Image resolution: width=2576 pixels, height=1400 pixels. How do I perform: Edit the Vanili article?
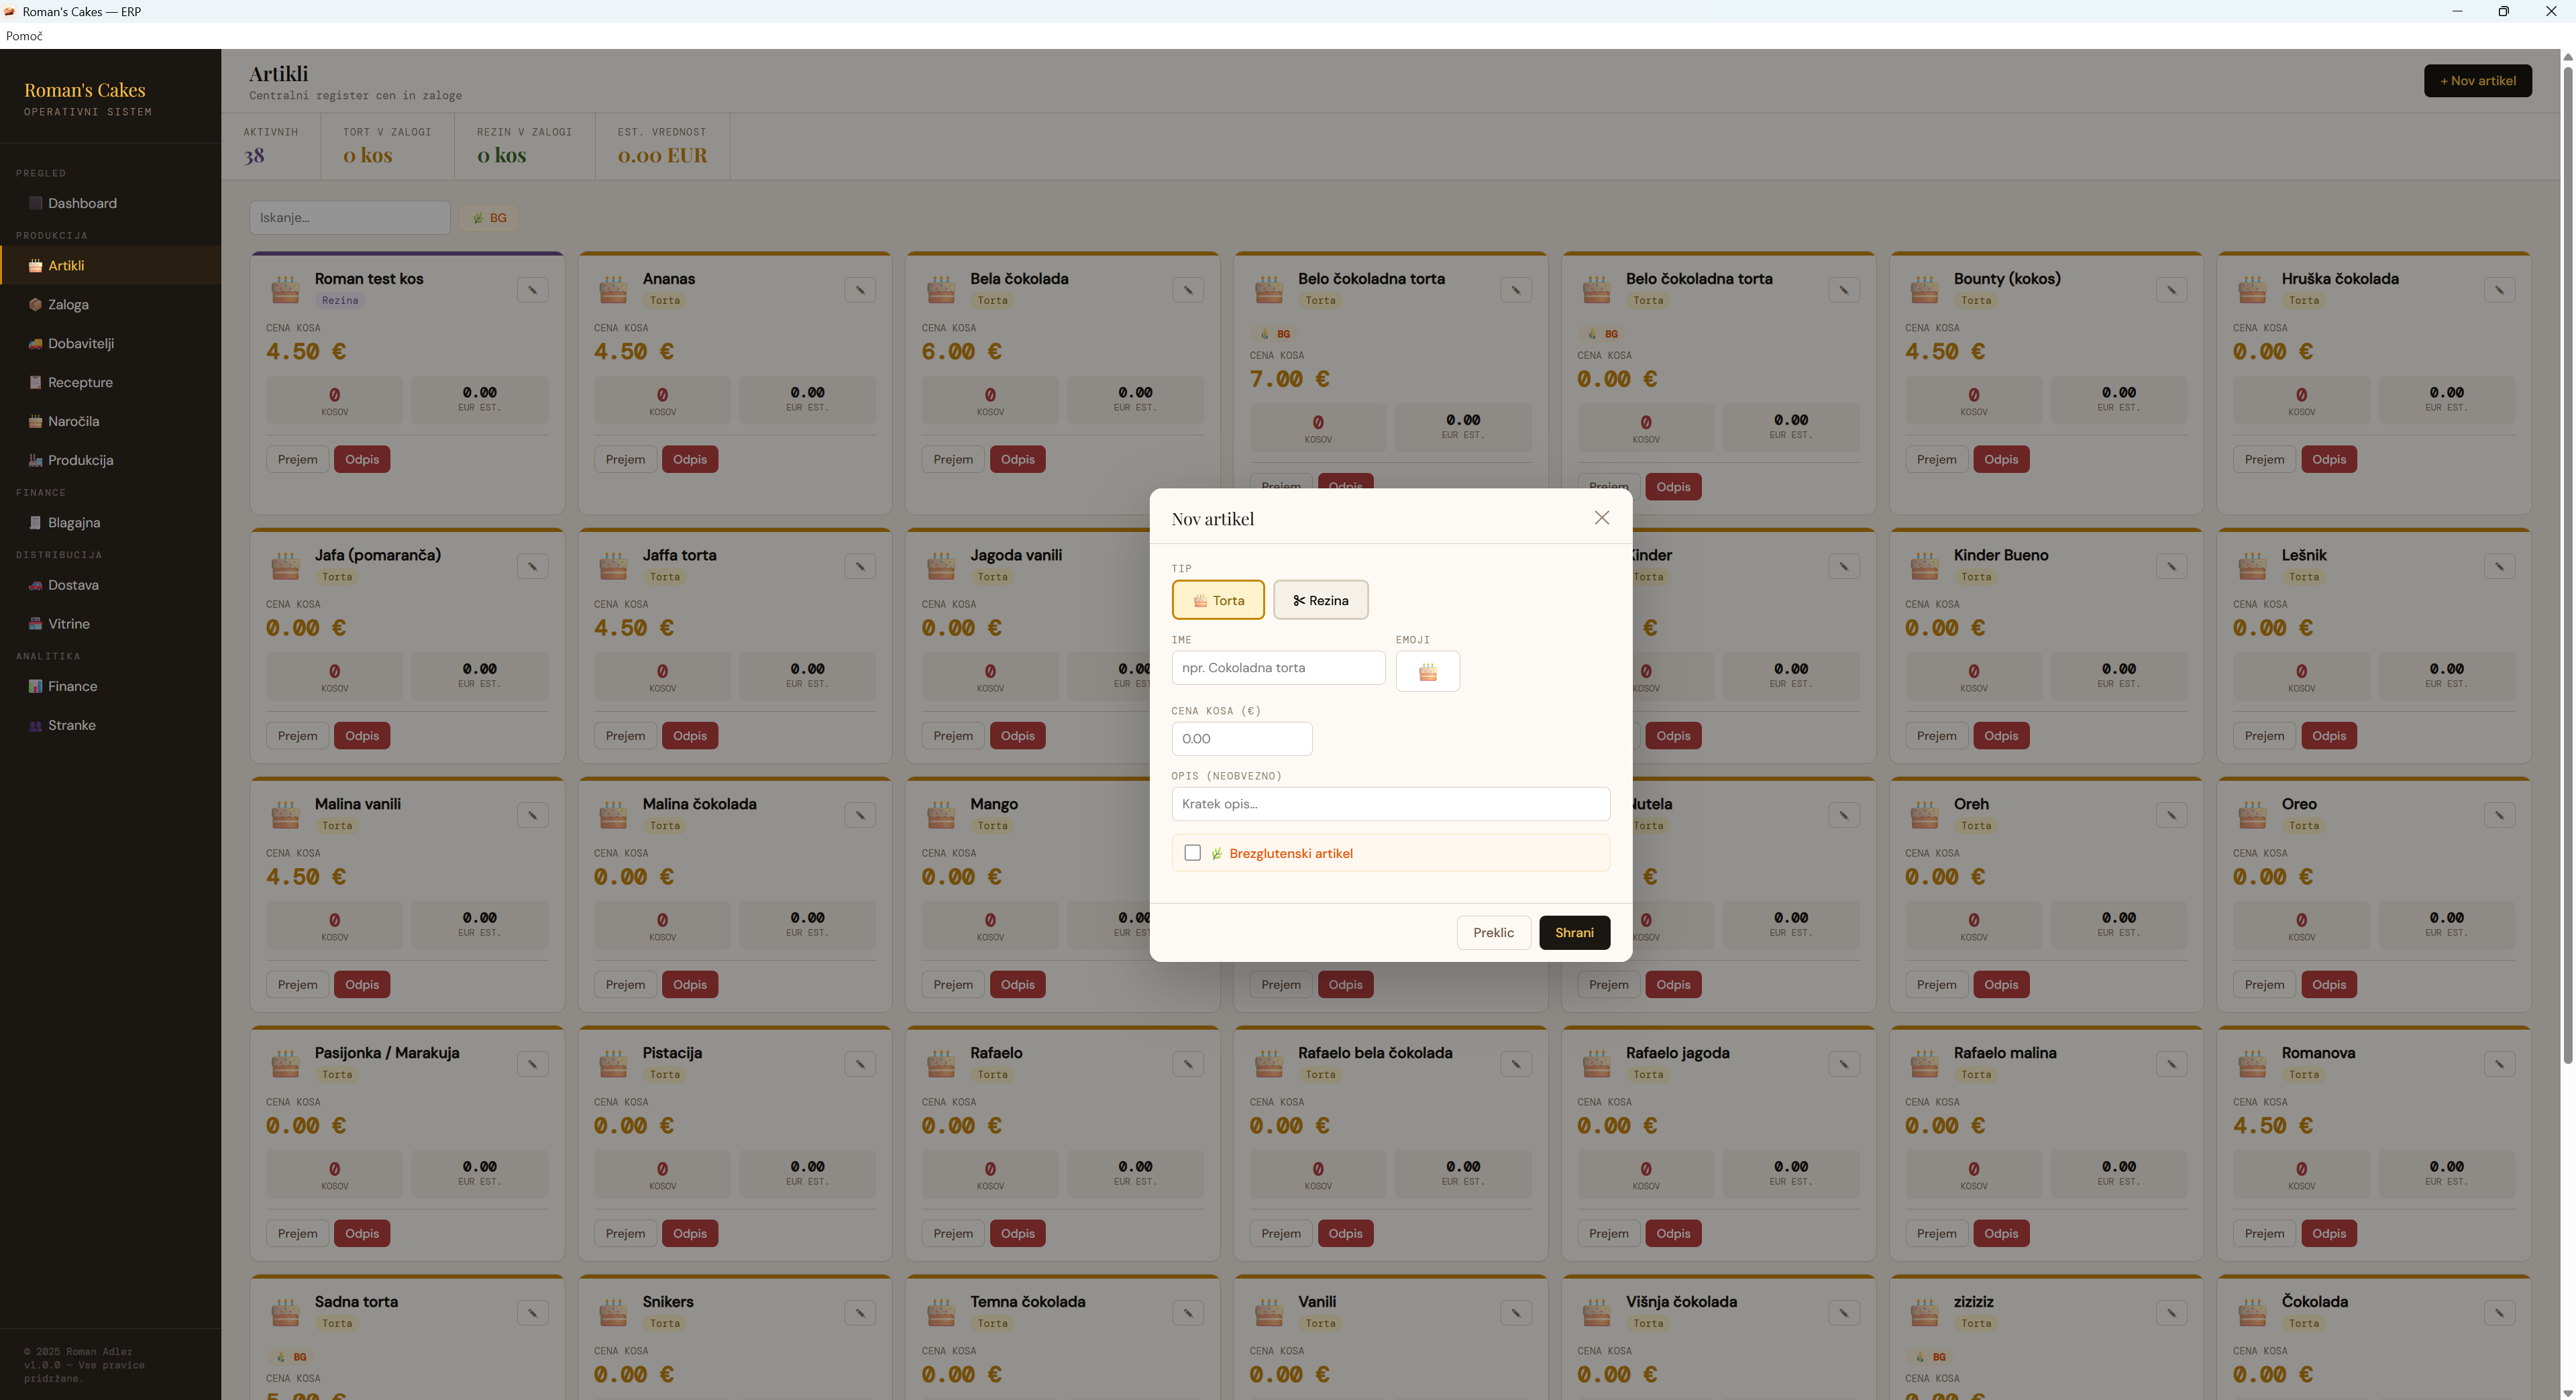pos(1516,1313)
